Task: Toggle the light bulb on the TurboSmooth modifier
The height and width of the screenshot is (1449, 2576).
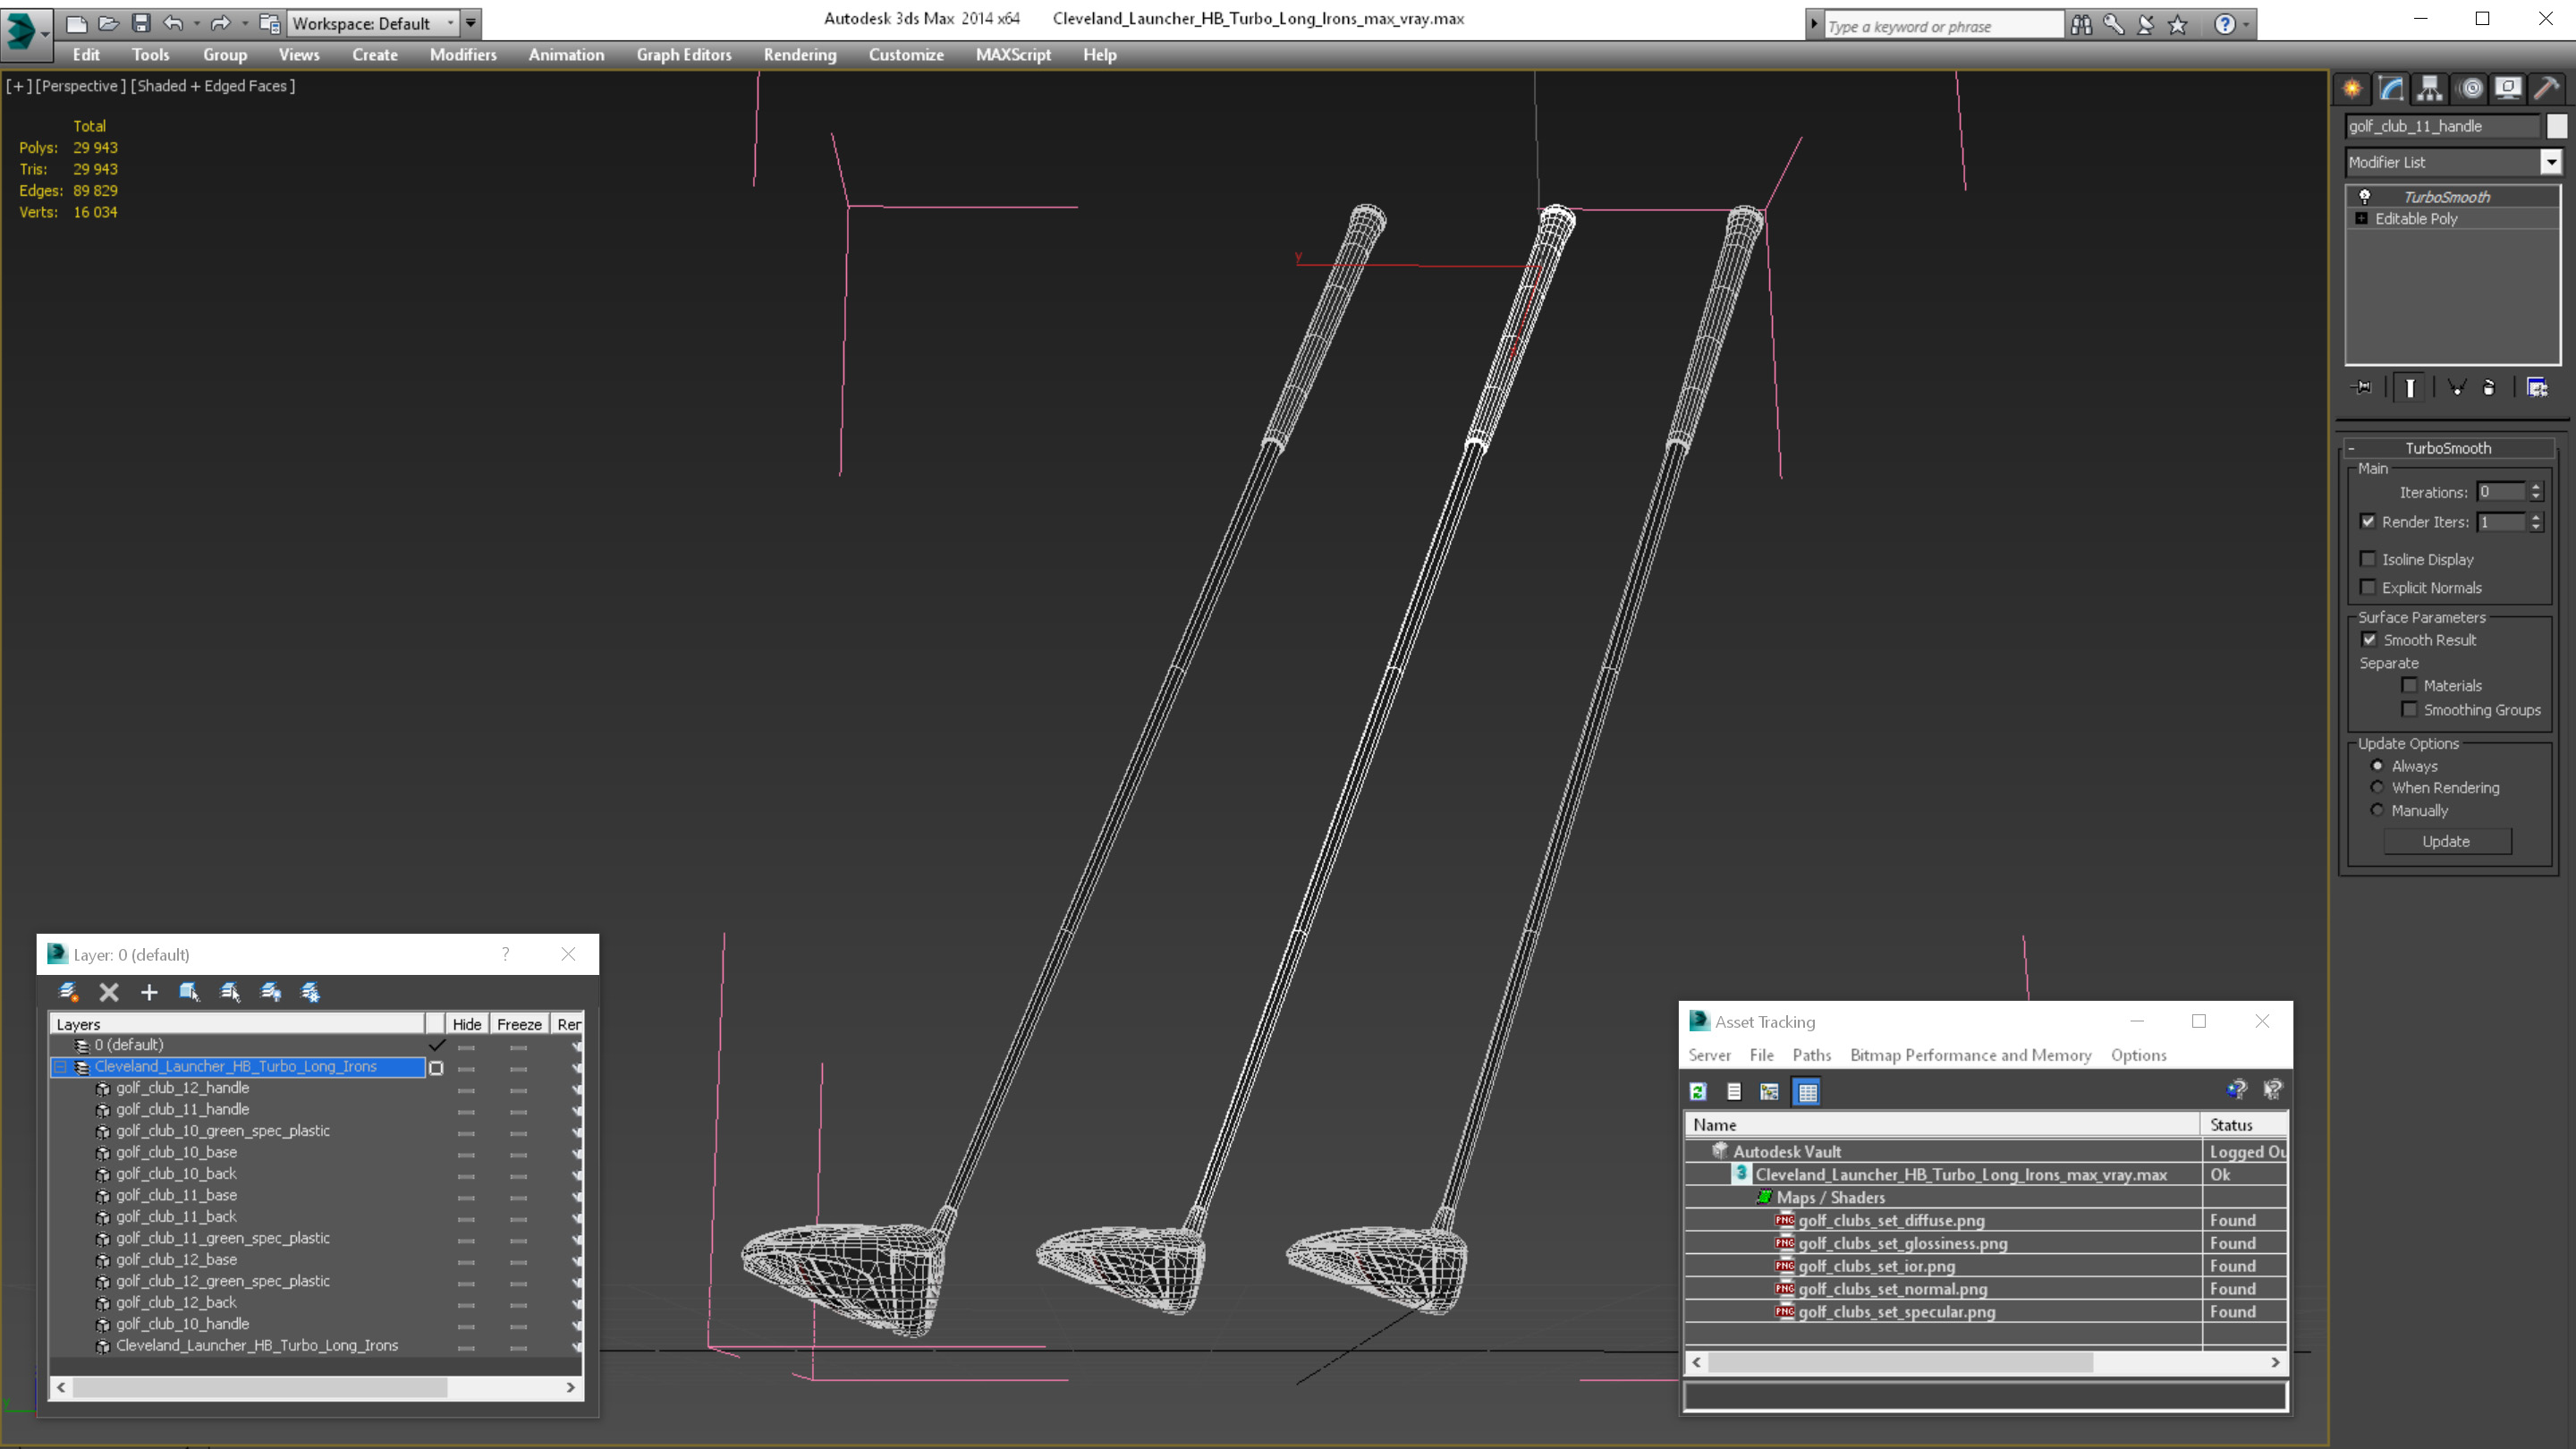Action: tap(2365, 197)
